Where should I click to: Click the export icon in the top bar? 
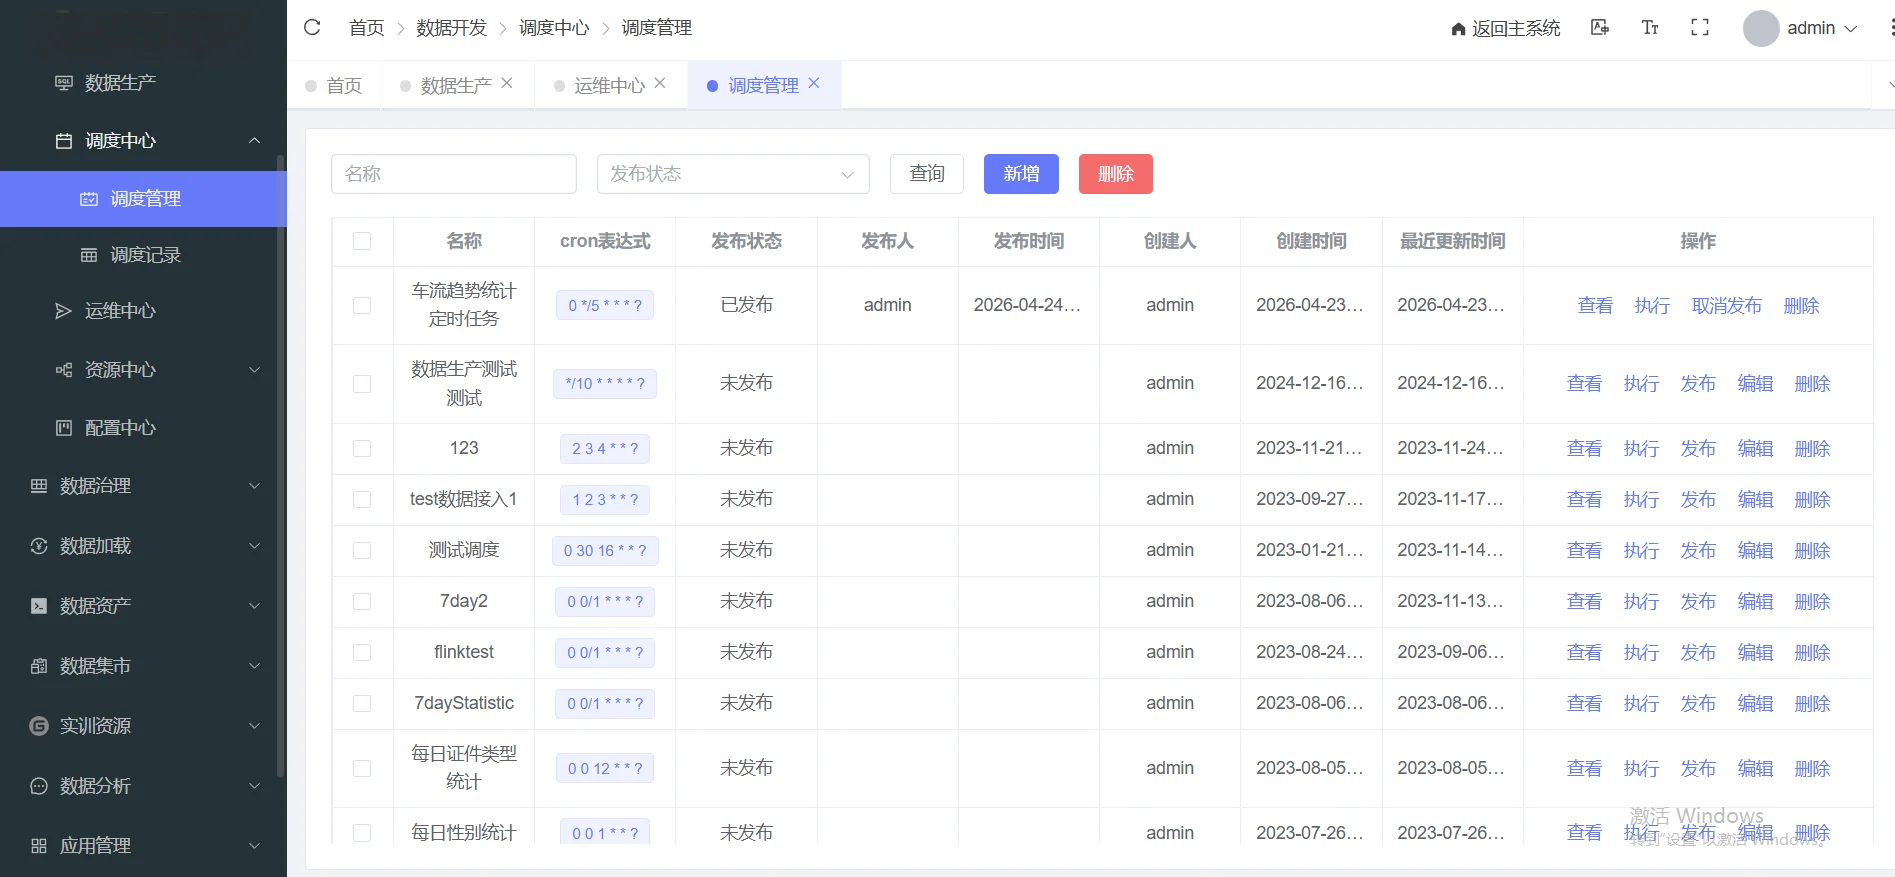pos(1600,28)
